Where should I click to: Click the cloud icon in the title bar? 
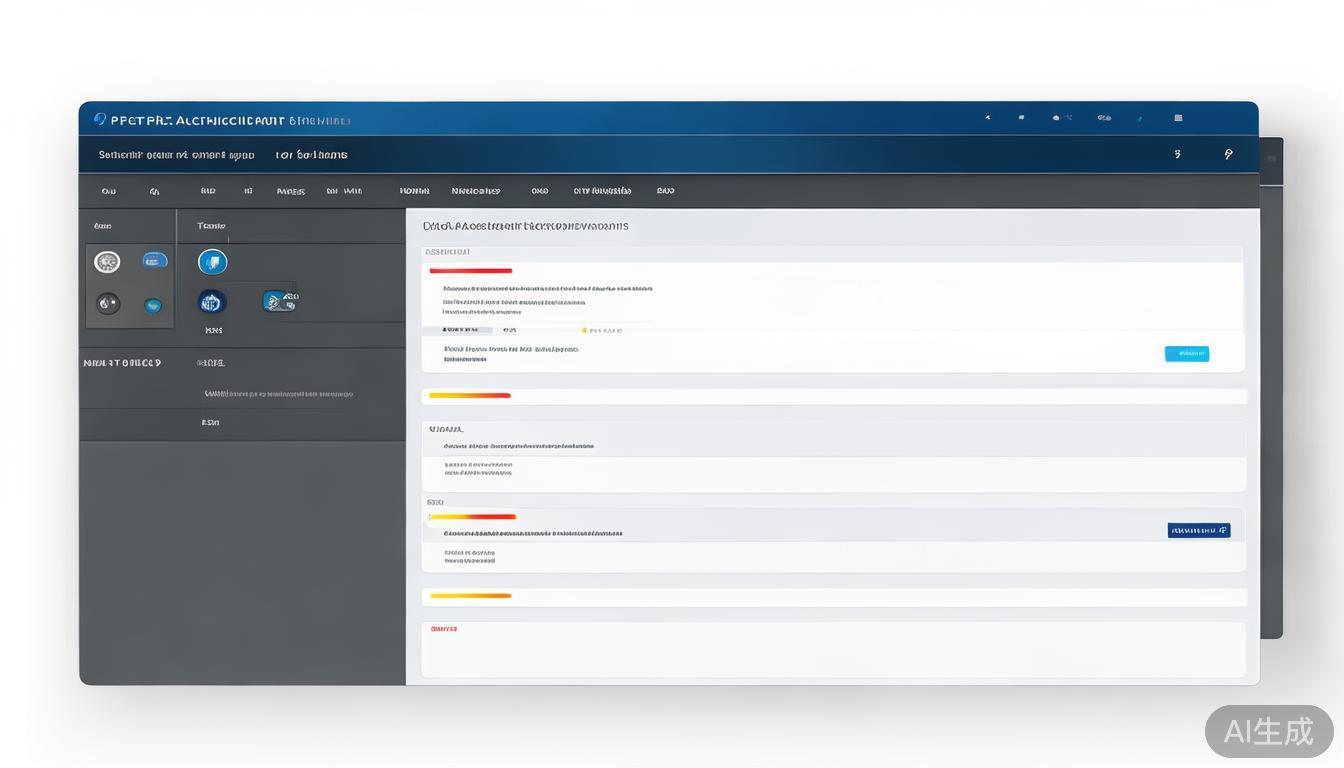click(1056, 118)
